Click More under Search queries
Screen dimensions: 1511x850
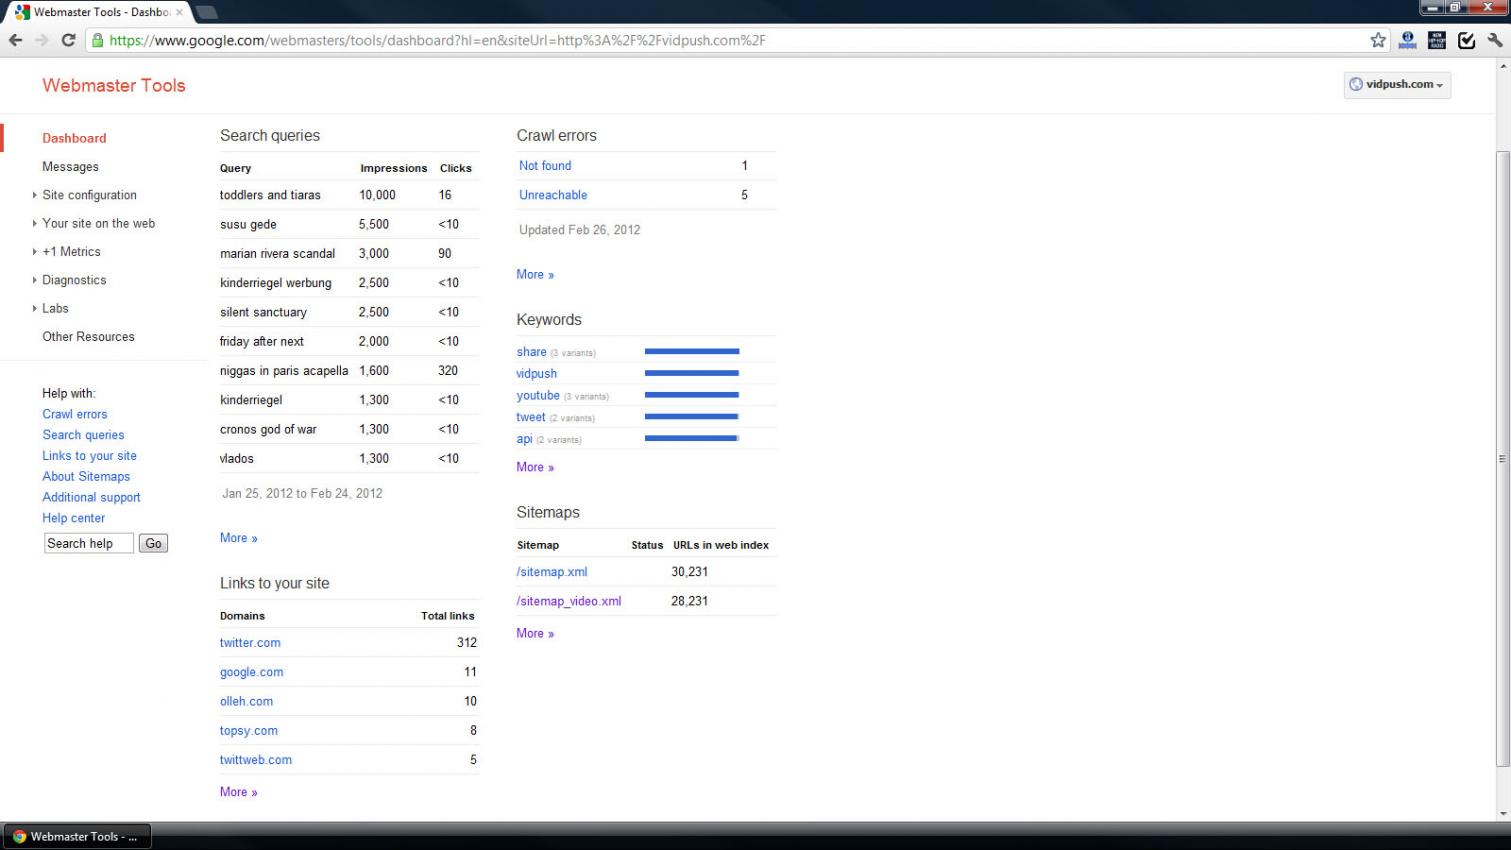239,538
